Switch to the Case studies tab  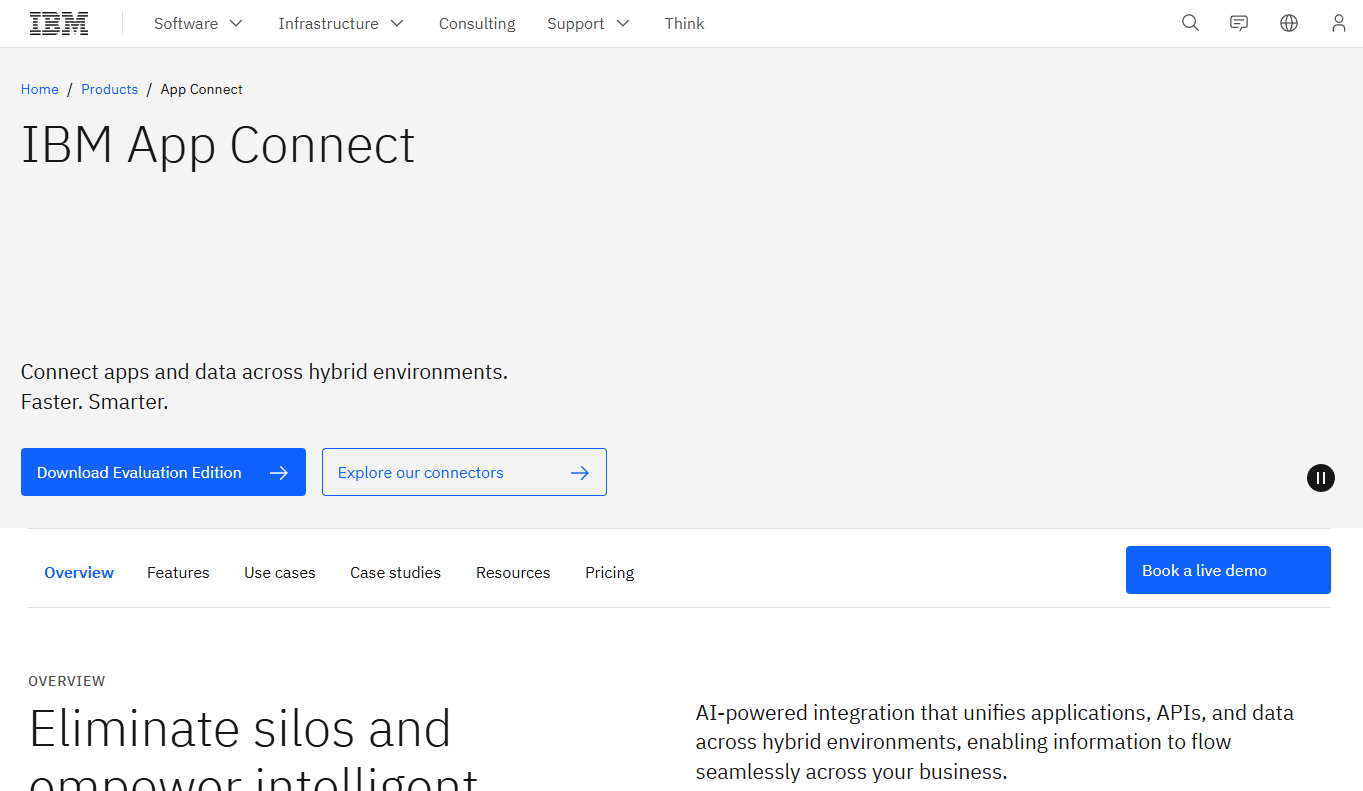tap(396, 573)
